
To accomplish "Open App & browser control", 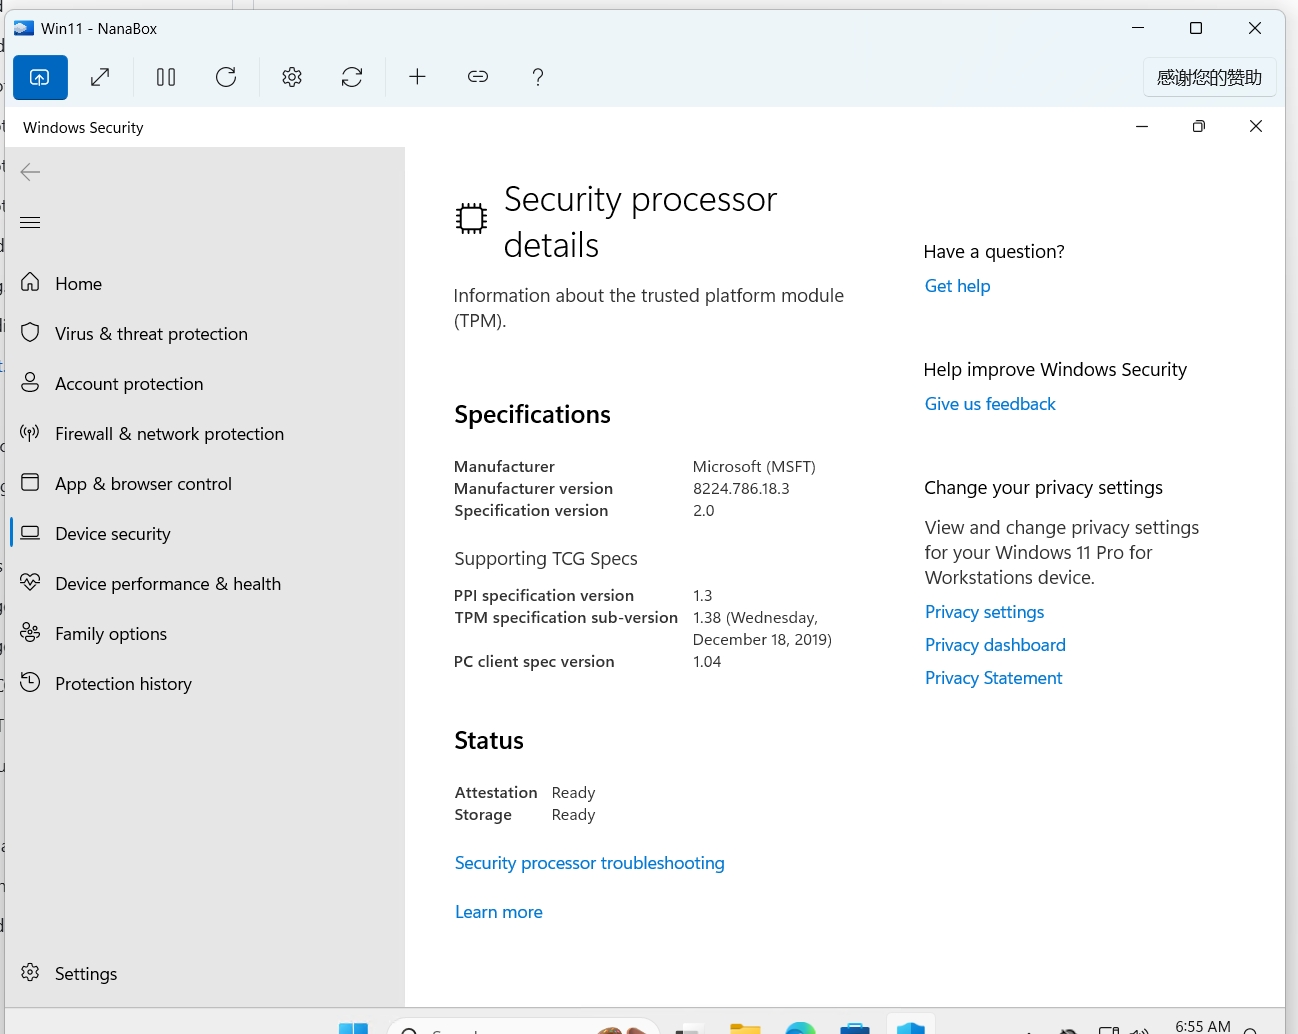I will (x=205, y=483).
